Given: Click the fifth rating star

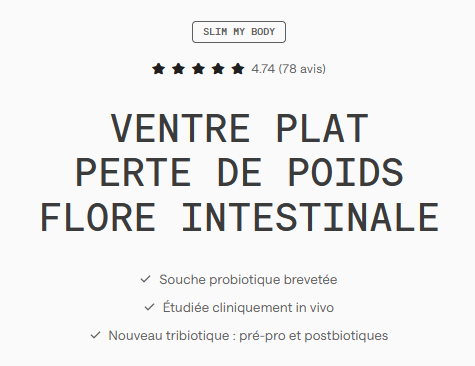Looking at the screenshot, I should pos(238,69).
